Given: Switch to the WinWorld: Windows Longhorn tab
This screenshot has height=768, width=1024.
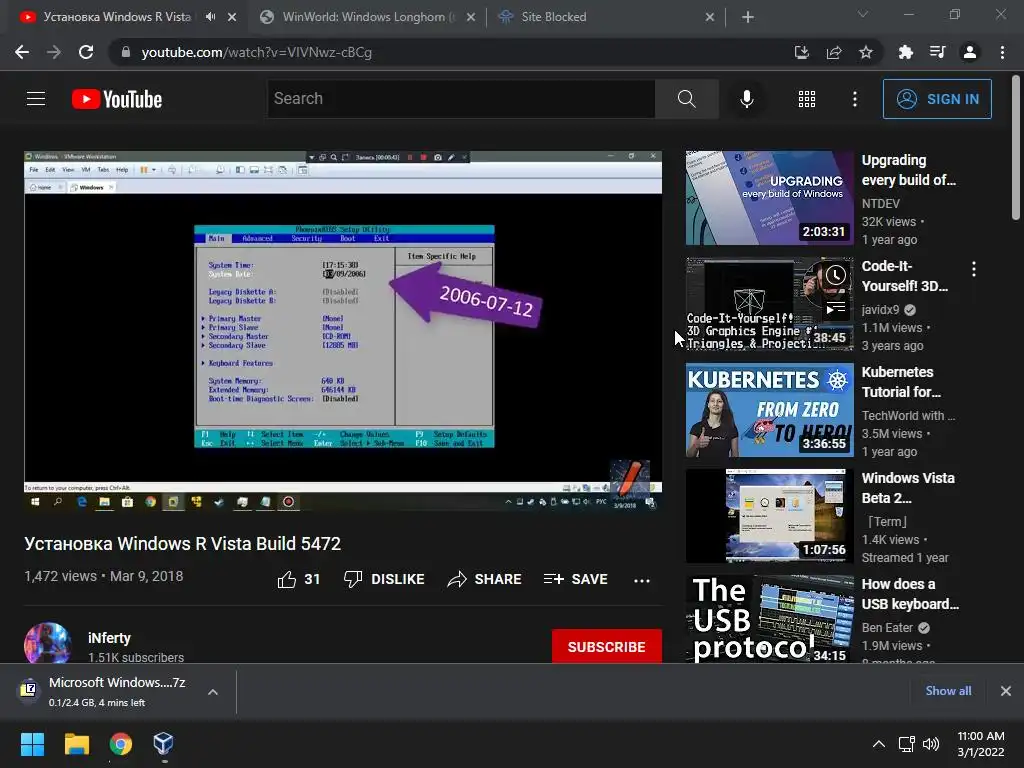Looking at the screenshot, I should pos(366,17).
